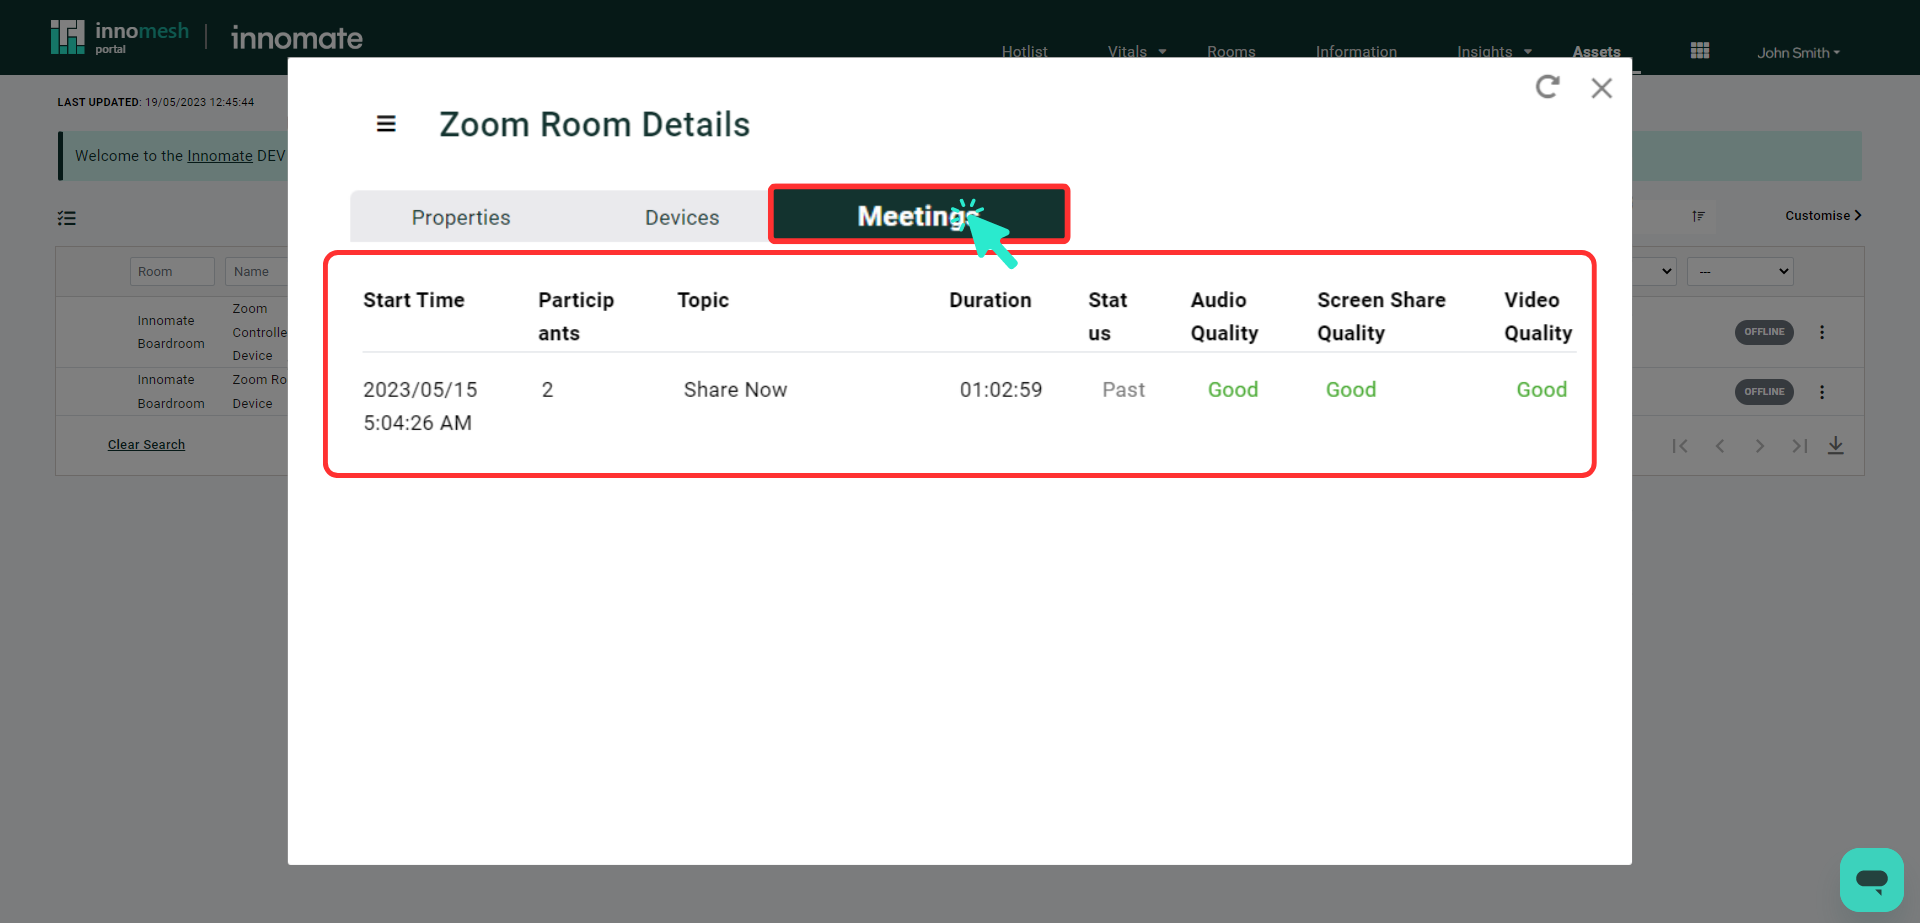Click the participants count 2

click(x=547, y=390)
